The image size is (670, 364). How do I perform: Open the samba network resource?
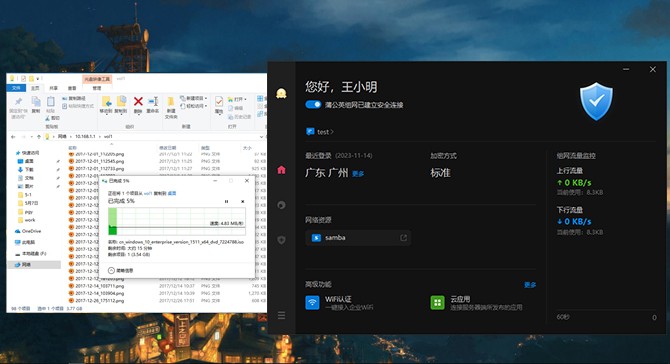pyautogui.click(x=358, y=238)
